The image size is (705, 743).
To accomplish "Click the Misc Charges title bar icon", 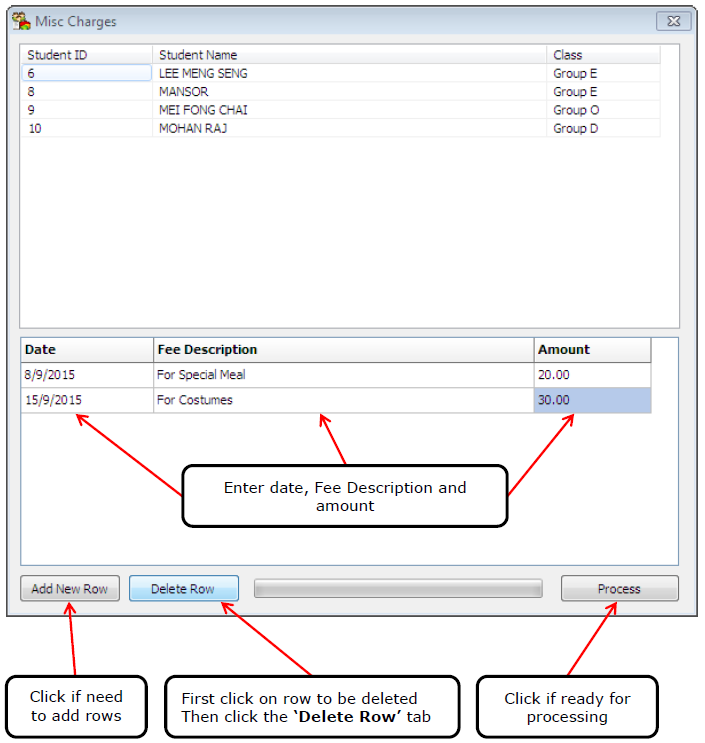I will (x=21, y=21).
